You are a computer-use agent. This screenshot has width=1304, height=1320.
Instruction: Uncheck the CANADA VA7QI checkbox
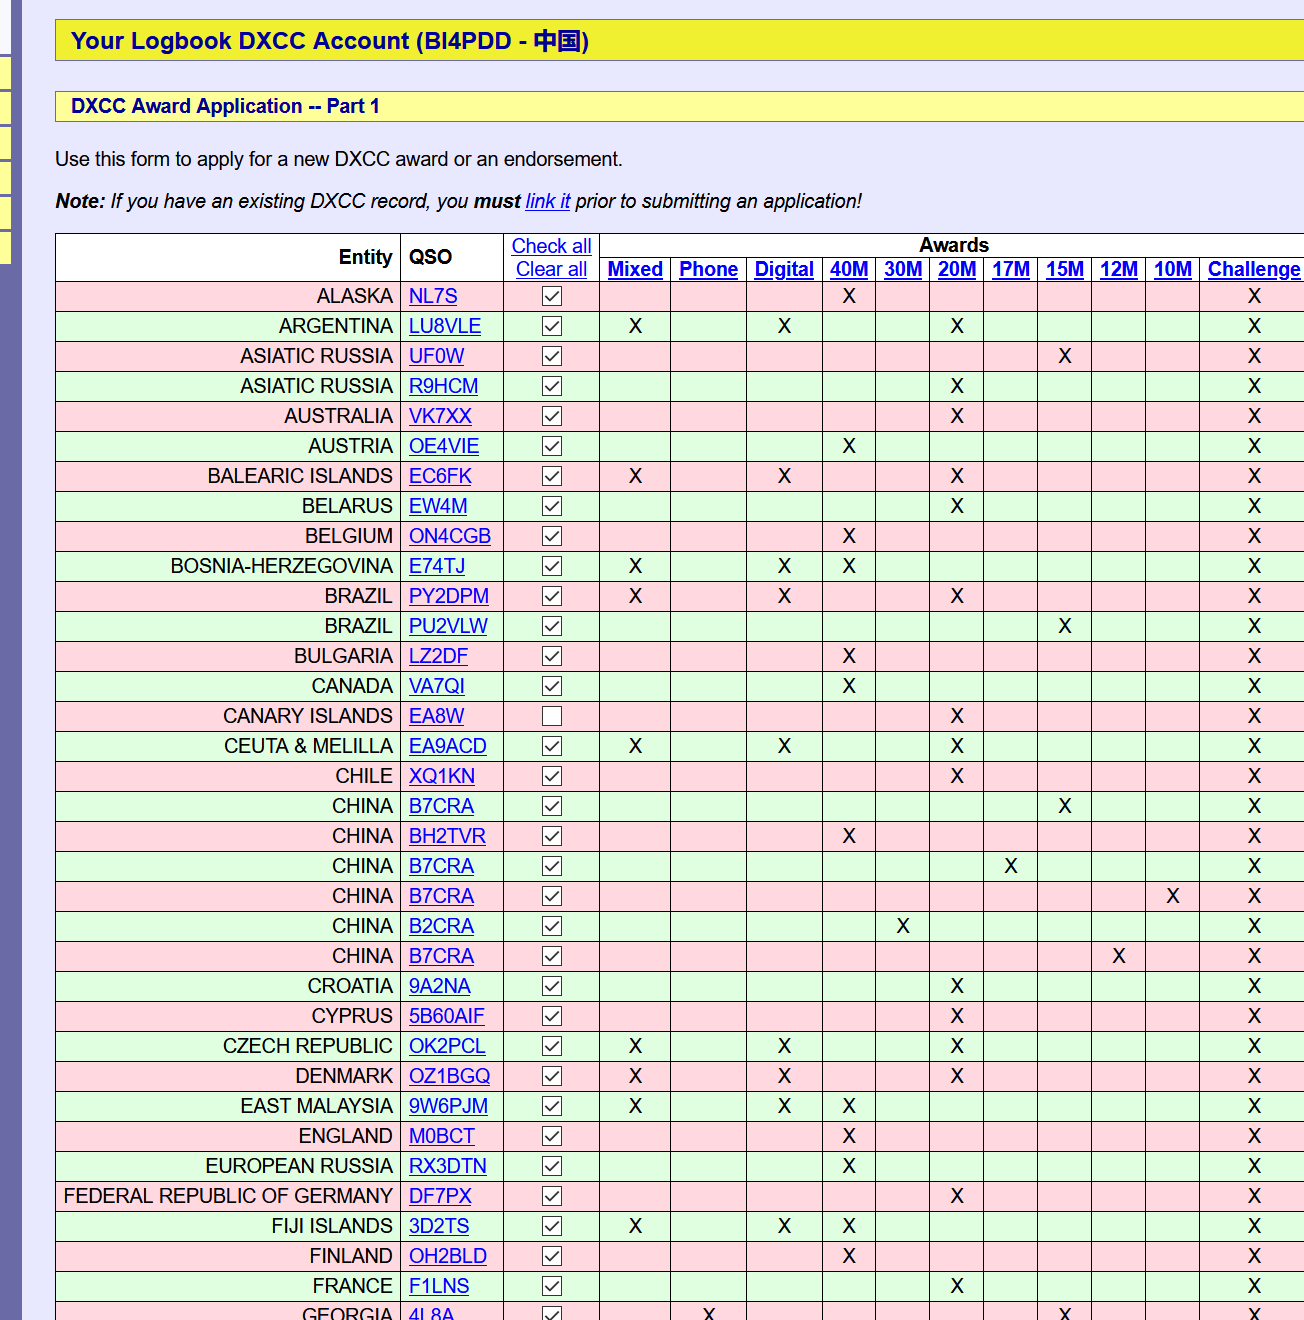pos(552,686)
